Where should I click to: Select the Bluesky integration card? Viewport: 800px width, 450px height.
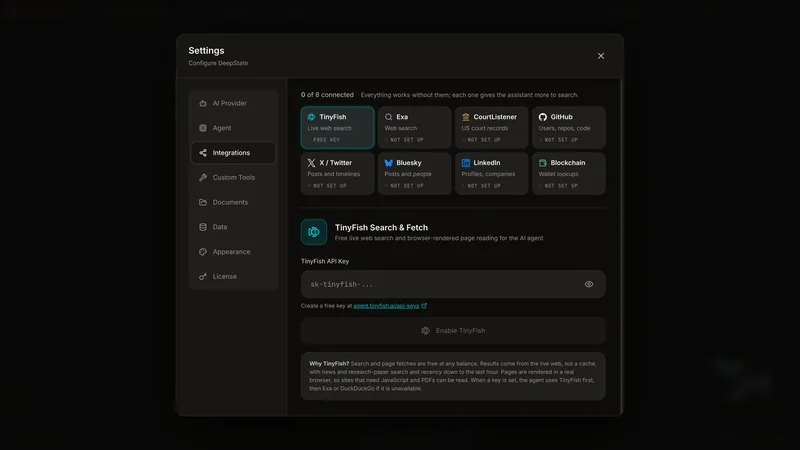coord(414,173)
